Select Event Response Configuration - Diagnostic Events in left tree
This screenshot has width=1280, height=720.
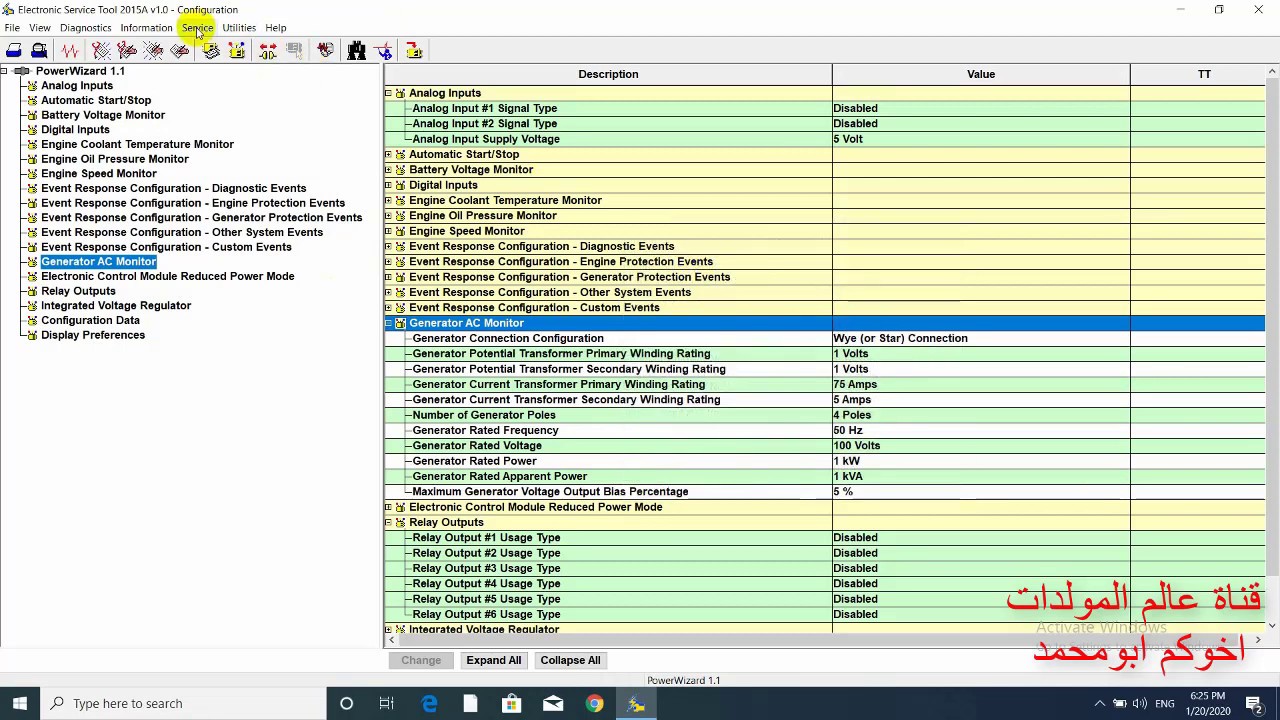[173, 188]
